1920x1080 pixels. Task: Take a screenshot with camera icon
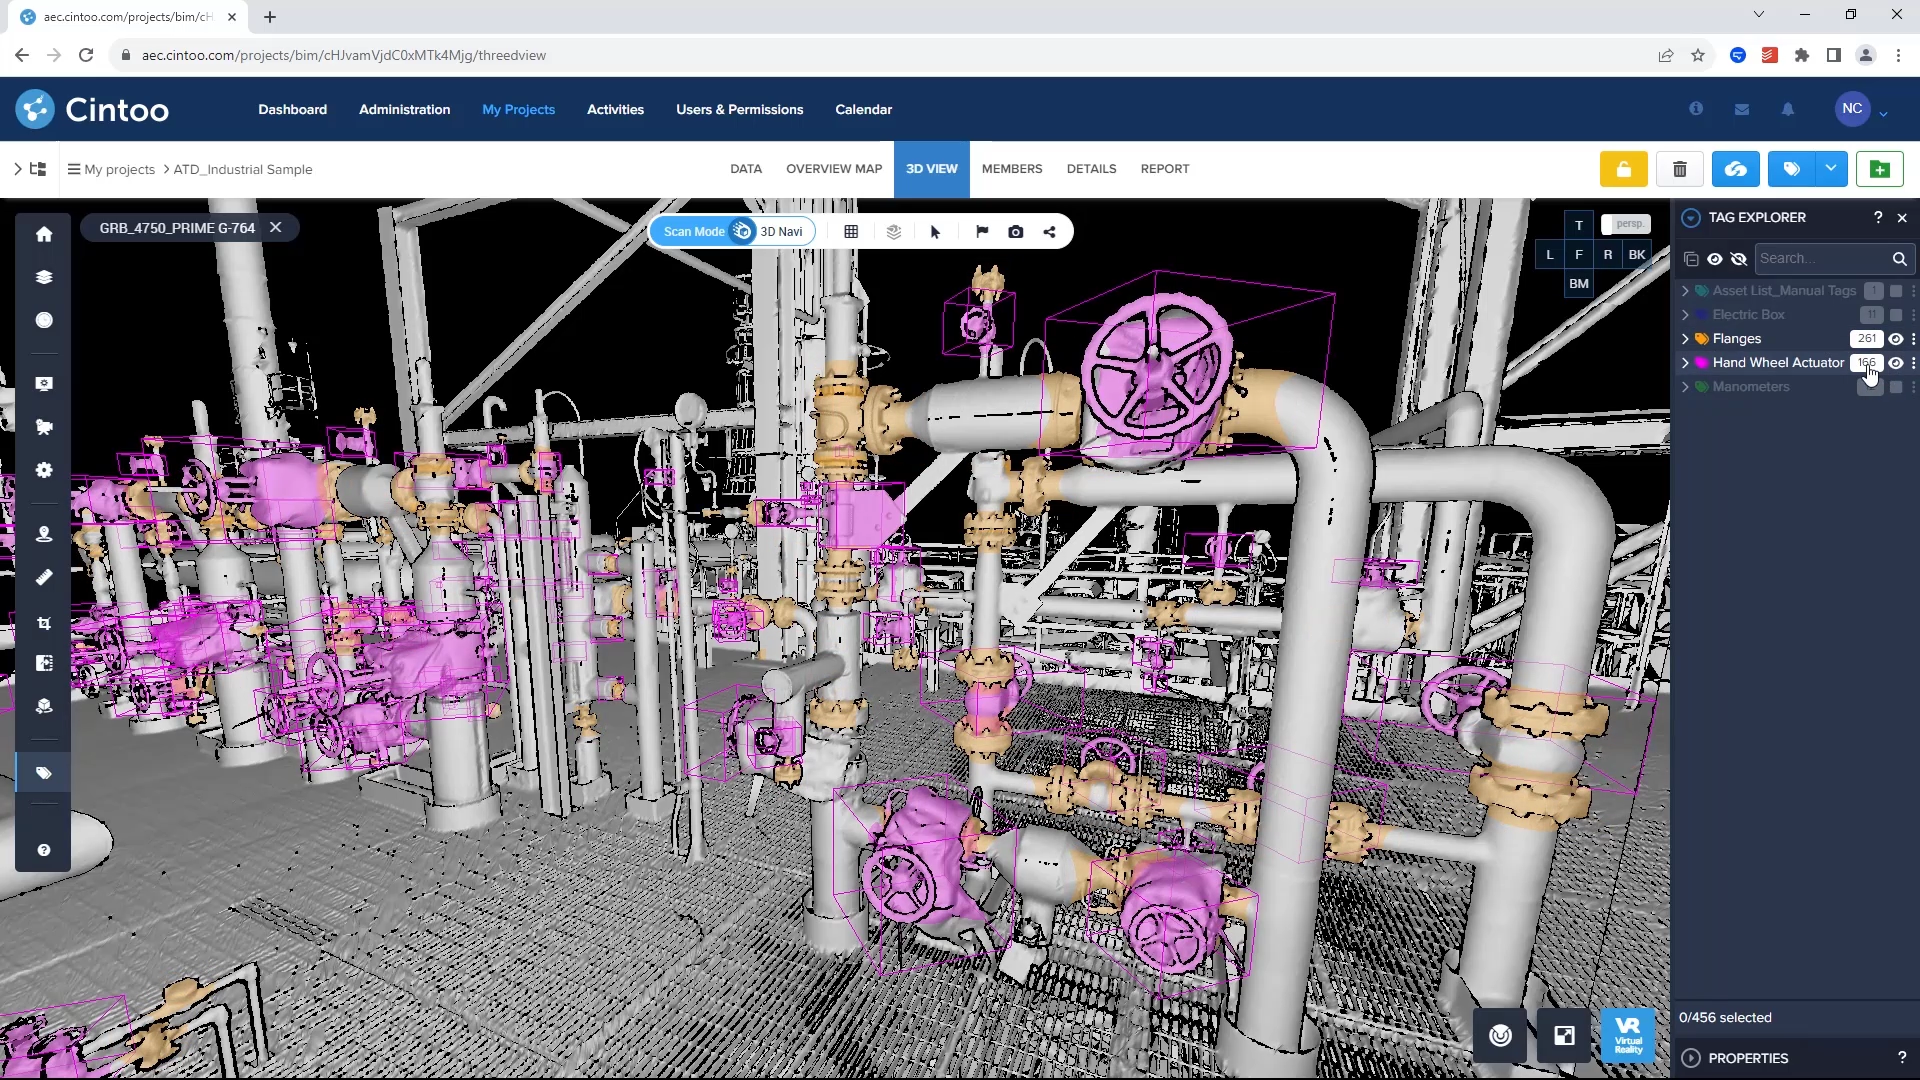point(1016,232)
